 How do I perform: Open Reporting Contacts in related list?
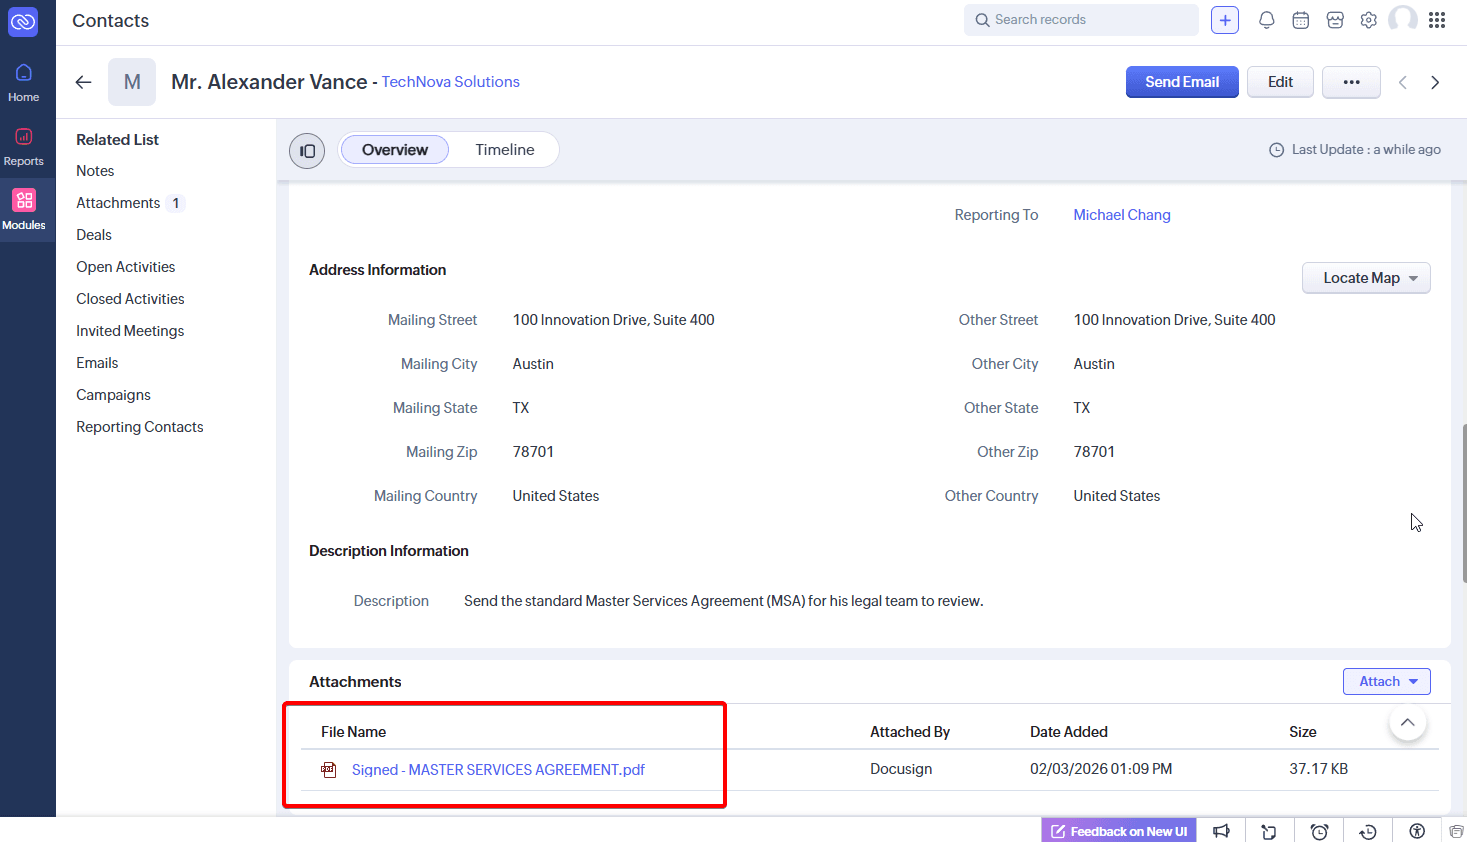click(x=140, y=427)
